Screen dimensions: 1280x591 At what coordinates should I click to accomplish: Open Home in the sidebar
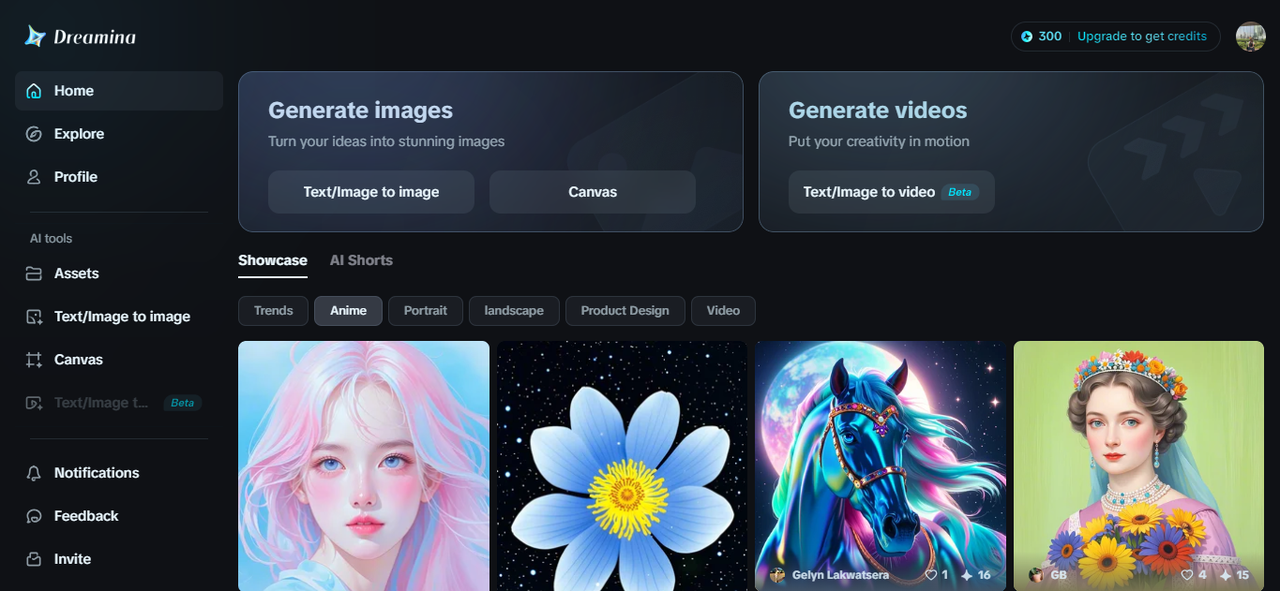(x=119, y=91)
